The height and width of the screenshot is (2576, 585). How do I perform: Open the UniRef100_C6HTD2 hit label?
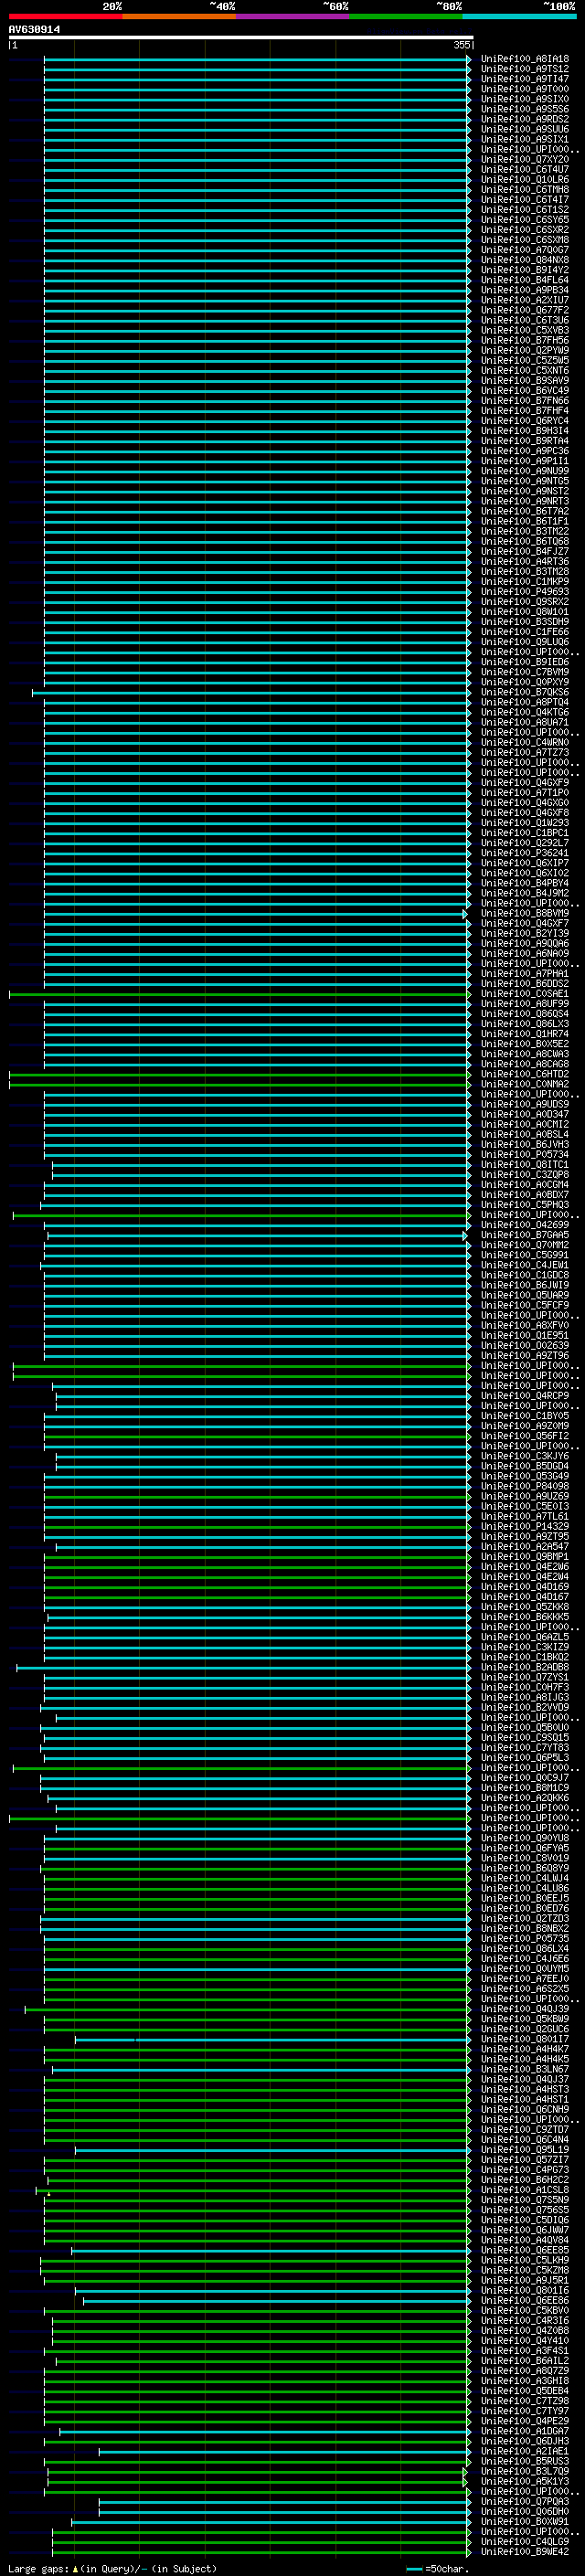click(x=524, y=1074)
